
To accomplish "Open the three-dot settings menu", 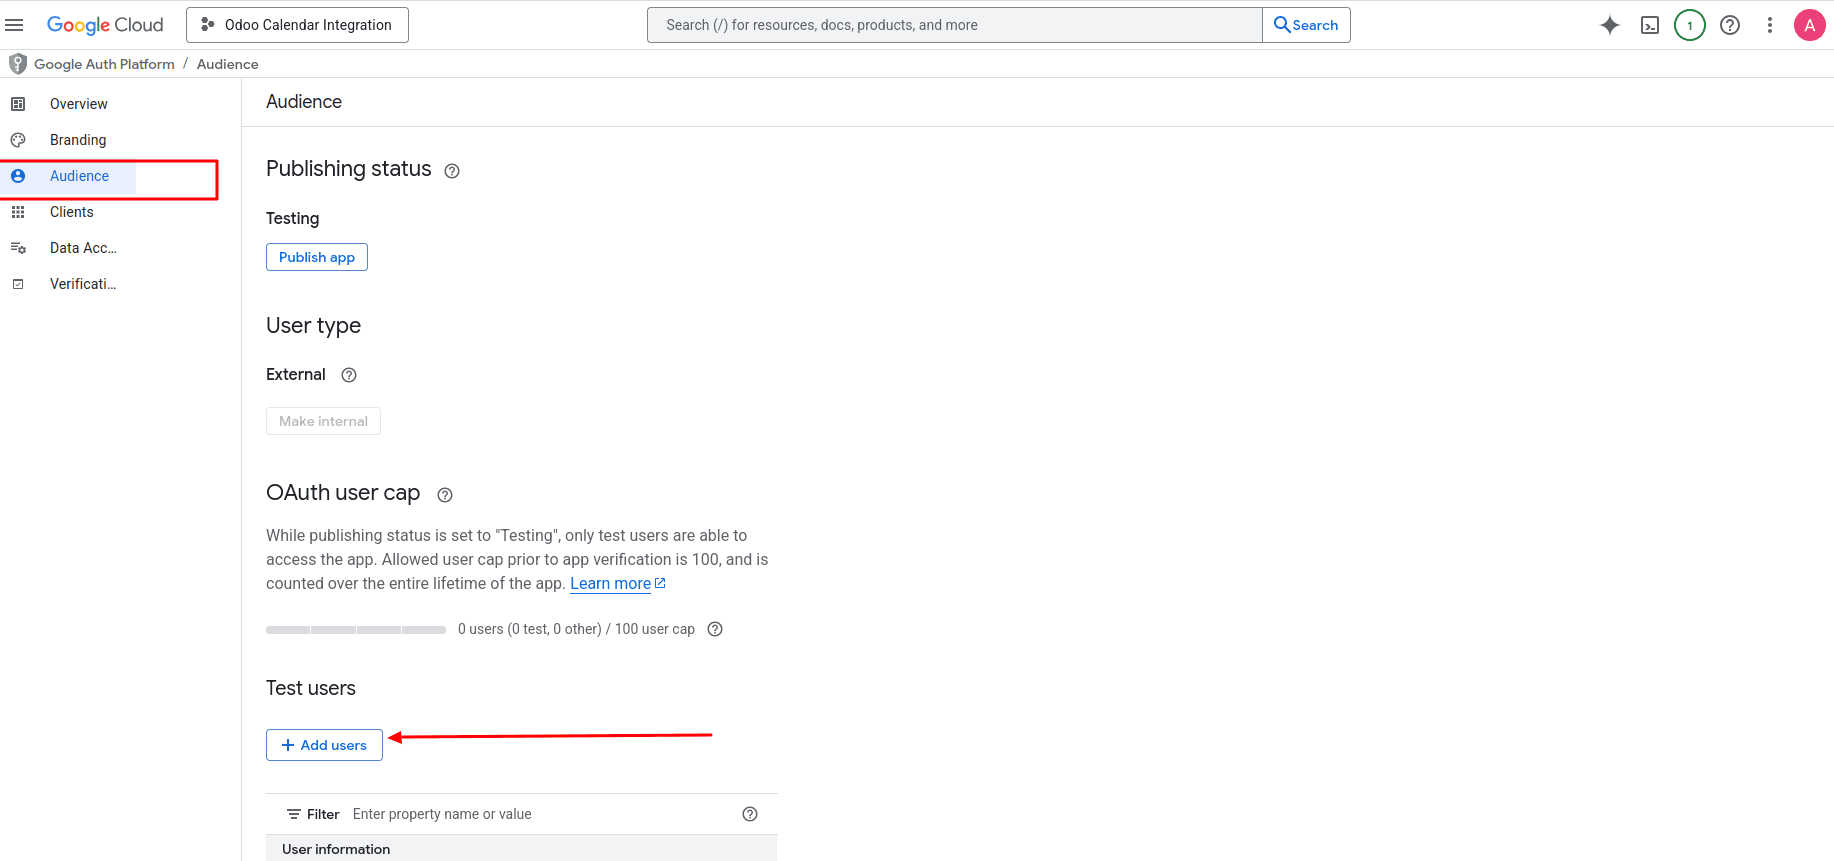I will (x=1770, y=25).
